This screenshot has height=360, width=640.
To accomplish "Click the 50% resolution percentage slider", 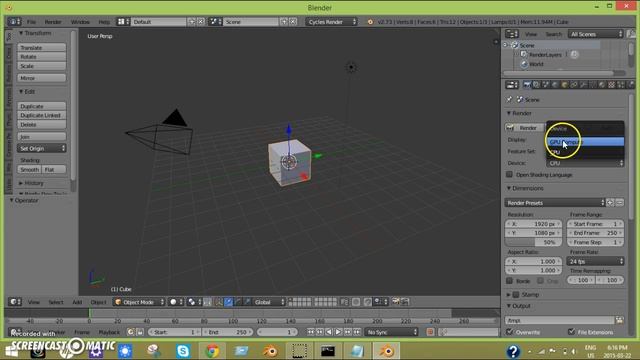I will [533, 242].
